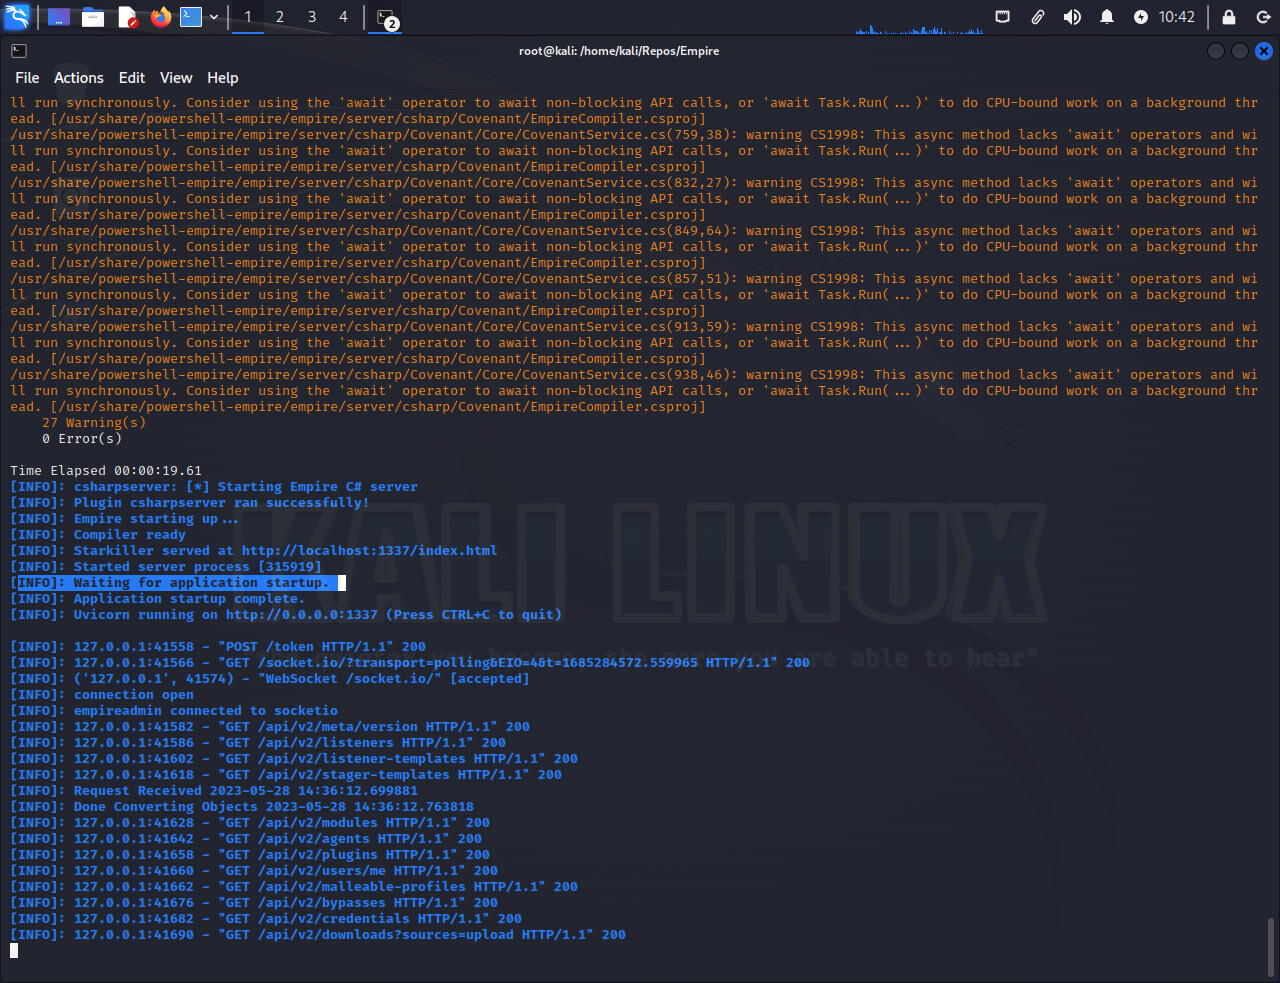Open the wired network connection icon
This screenshot has width=1280, height=983.
tap(1003, 17)
